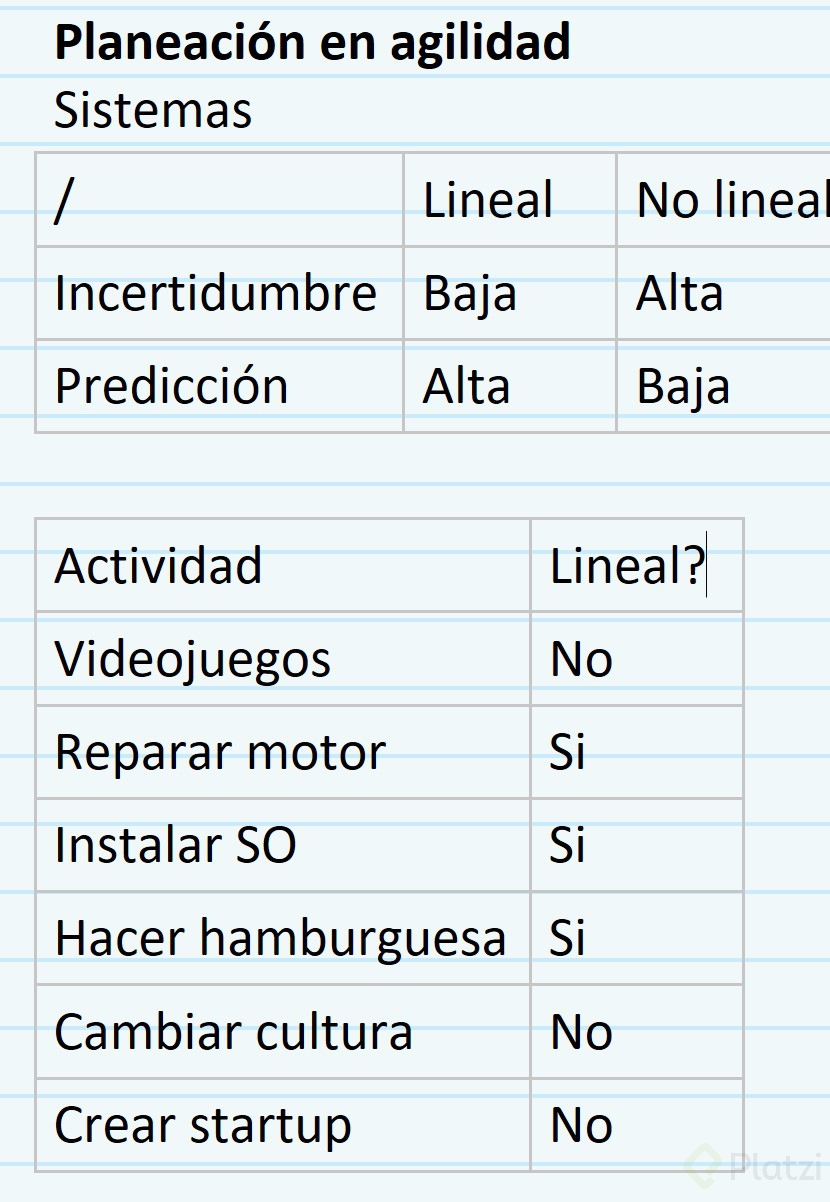Click the 'Instalar SO' activity cell
Screen dimensions: 830x1202
click(175, 845)
